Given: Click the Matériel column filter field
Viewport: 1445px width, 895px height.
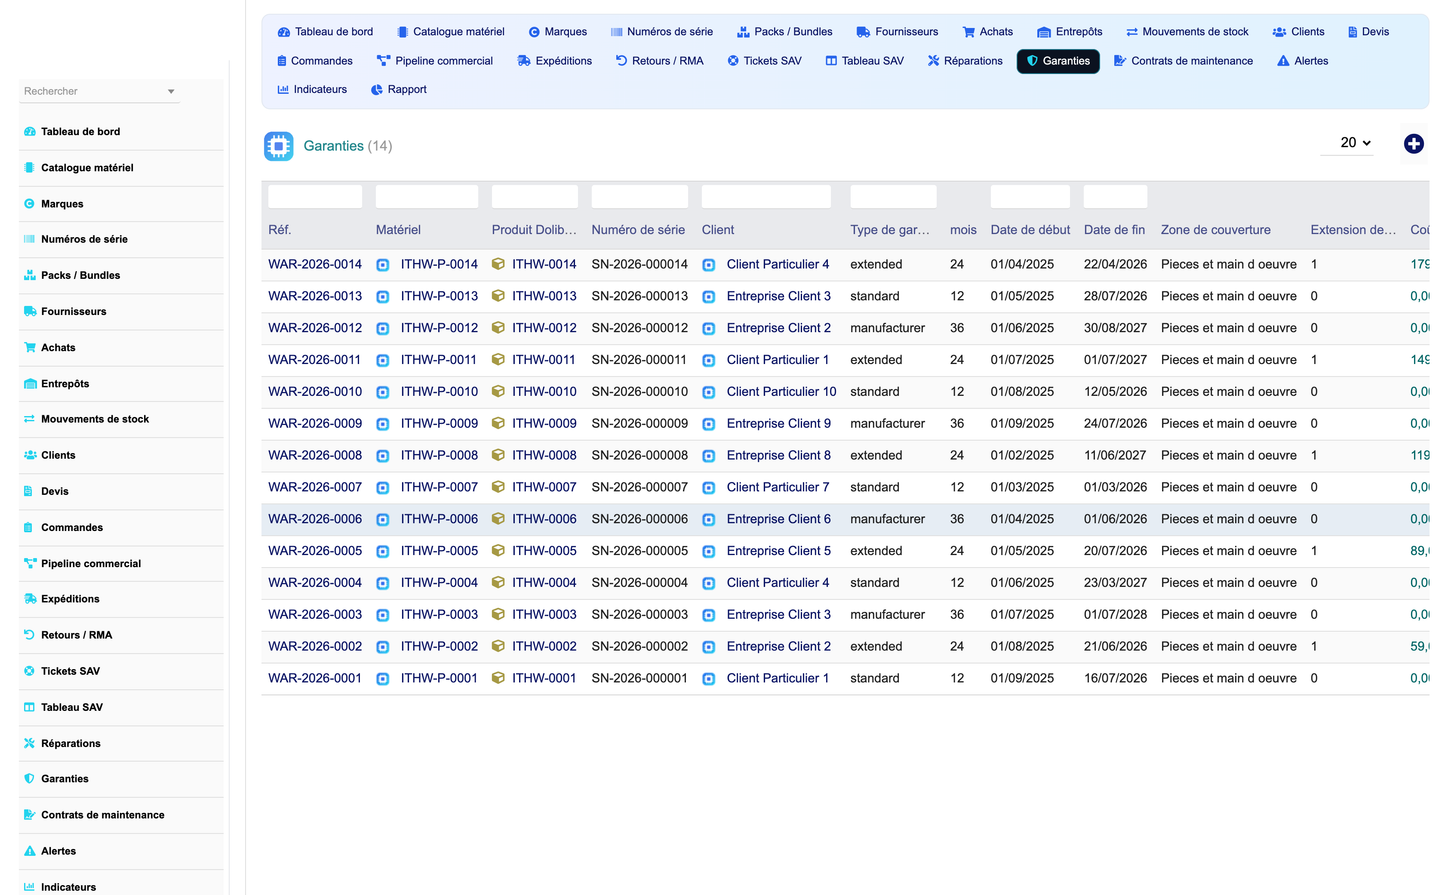Looking at the screenshot, I should 427,197.
